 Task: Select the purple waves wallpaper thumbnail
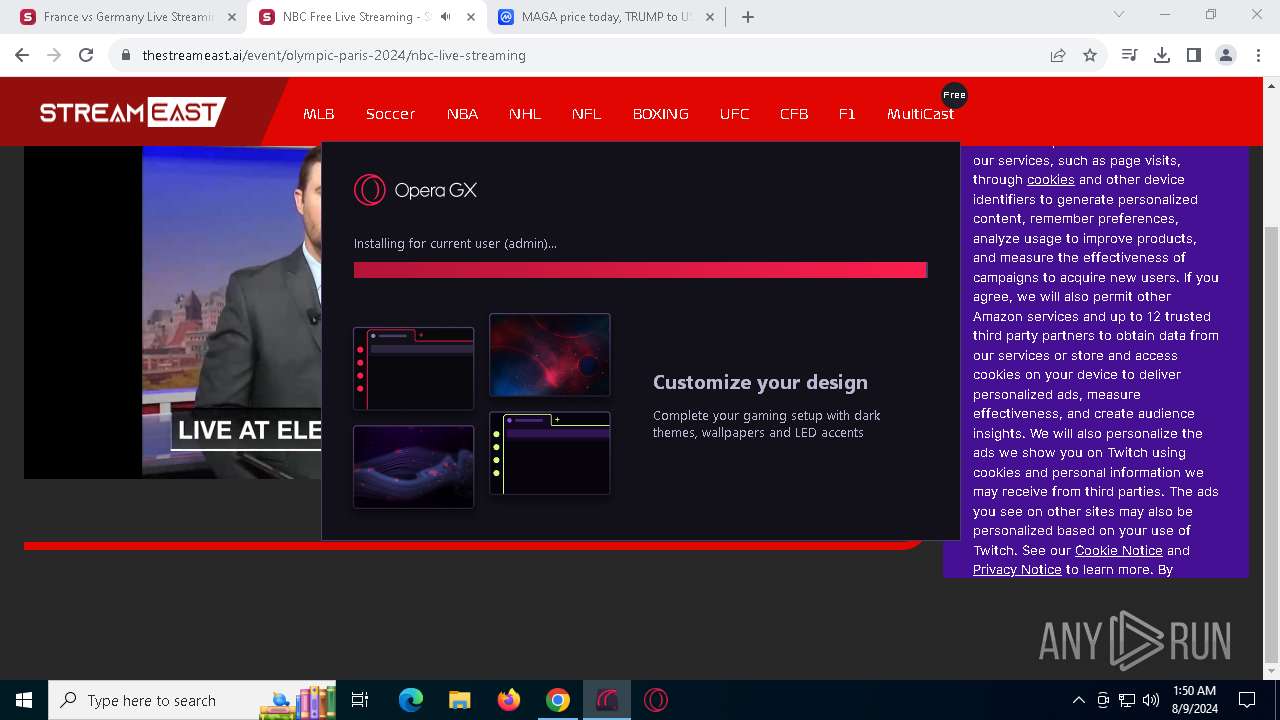point(413,467)
